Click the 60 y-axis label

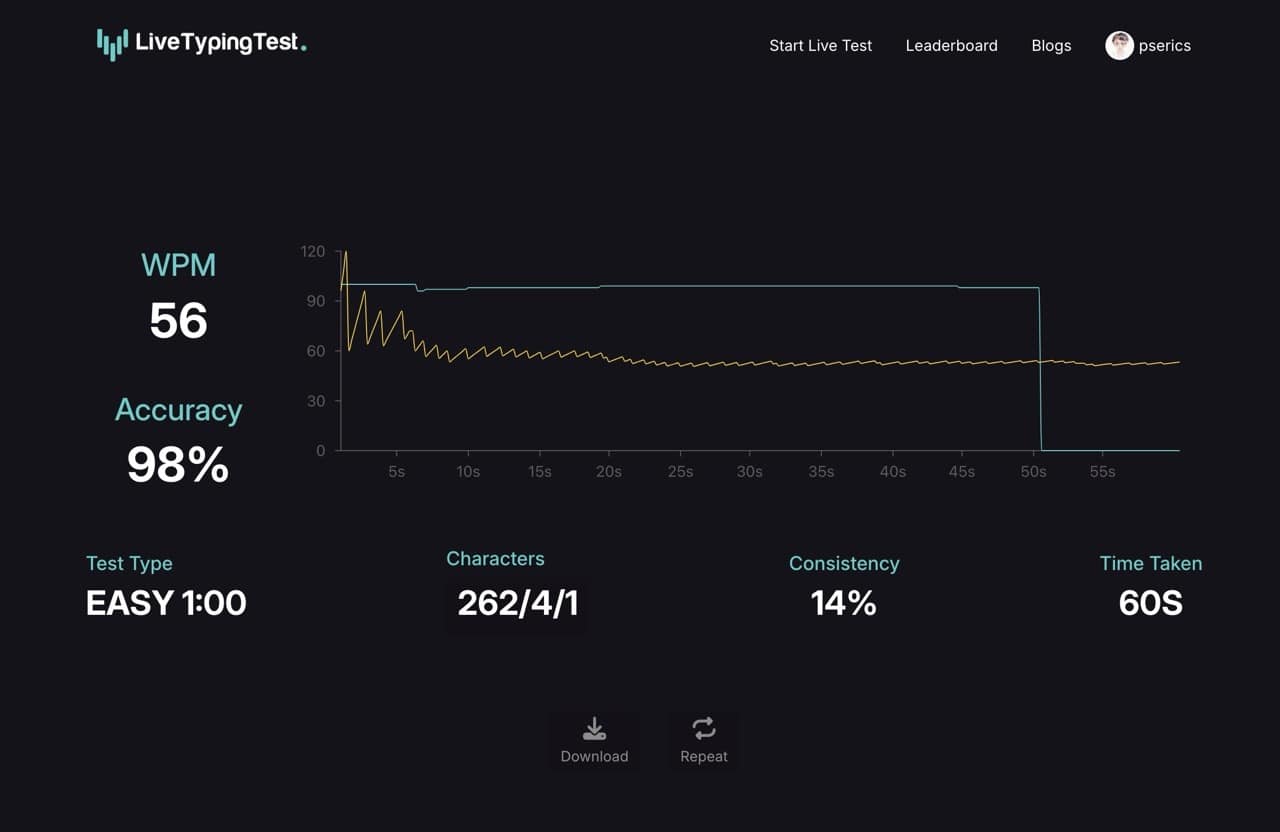316,351
